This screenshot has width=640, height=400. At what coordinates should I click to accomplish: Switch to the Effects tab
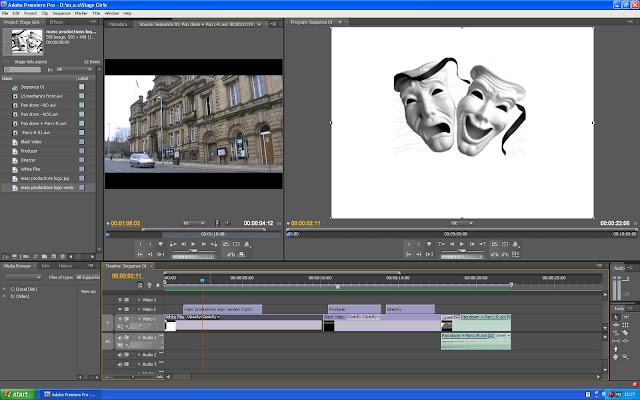(56, 22)
